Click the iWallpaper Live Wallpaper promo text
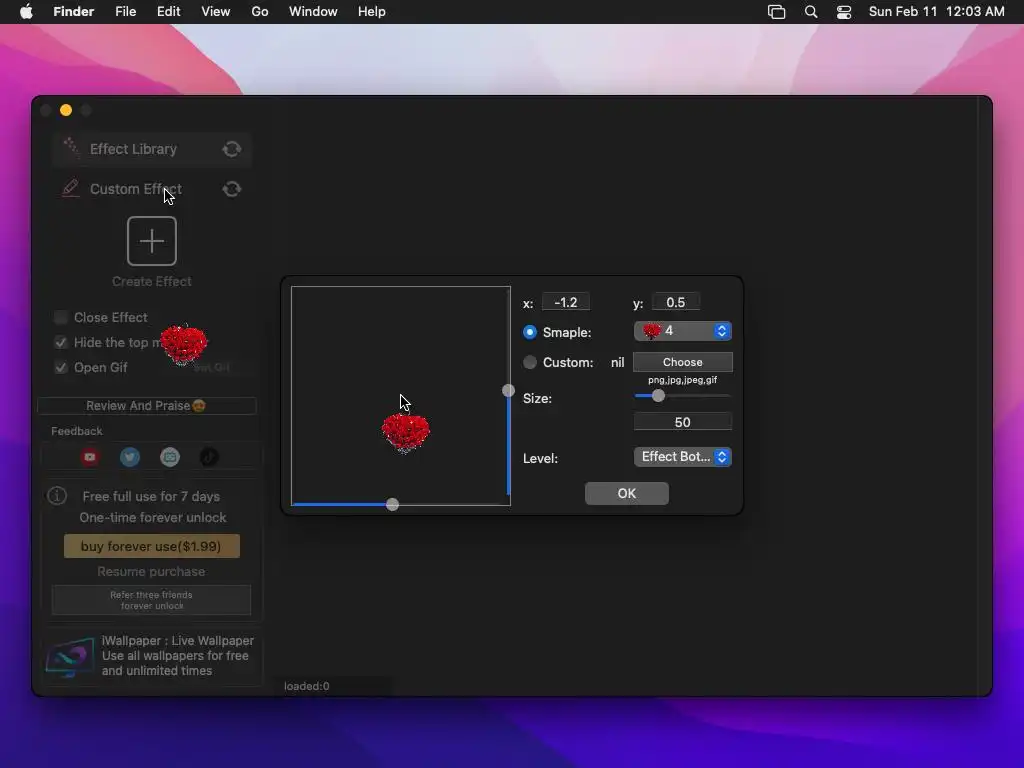The width and height of the screenshot is (1024, 768). [x=178, y=656]
